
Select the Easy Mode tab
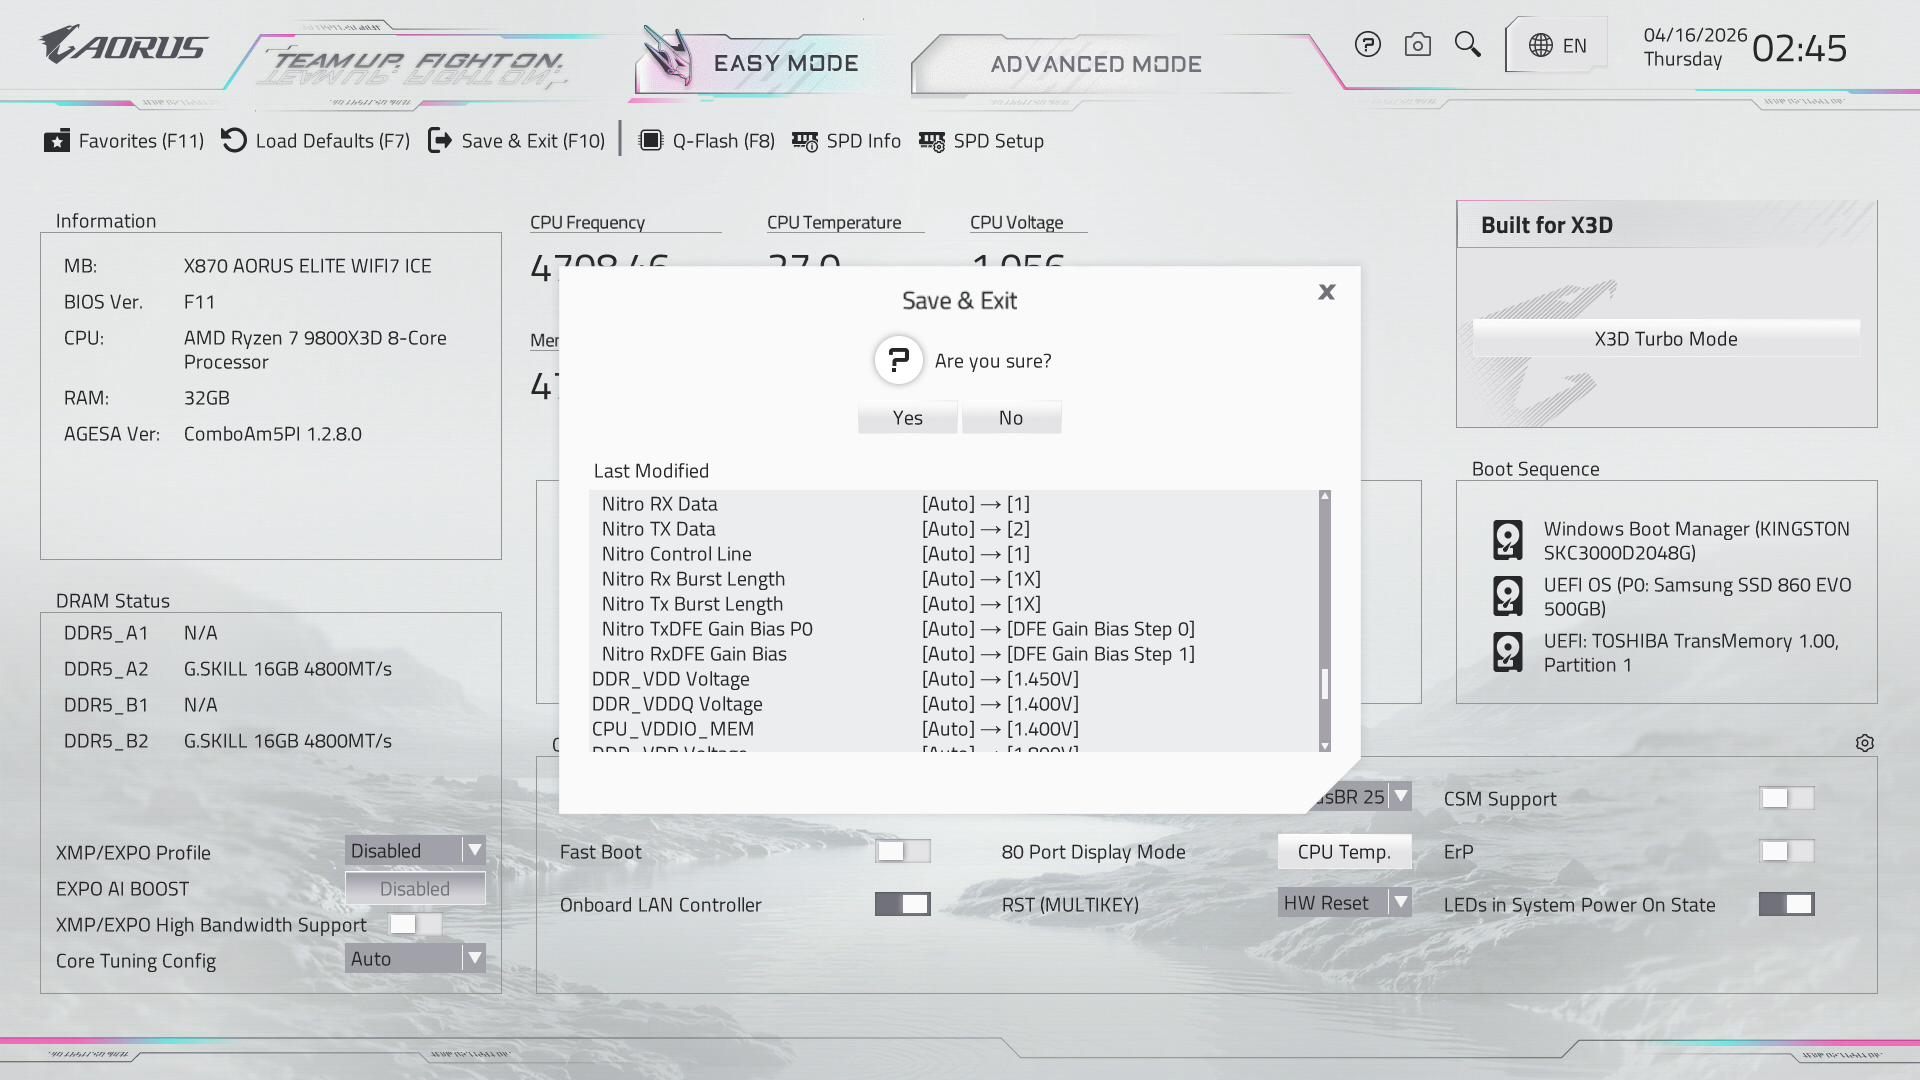pos(760,63)
